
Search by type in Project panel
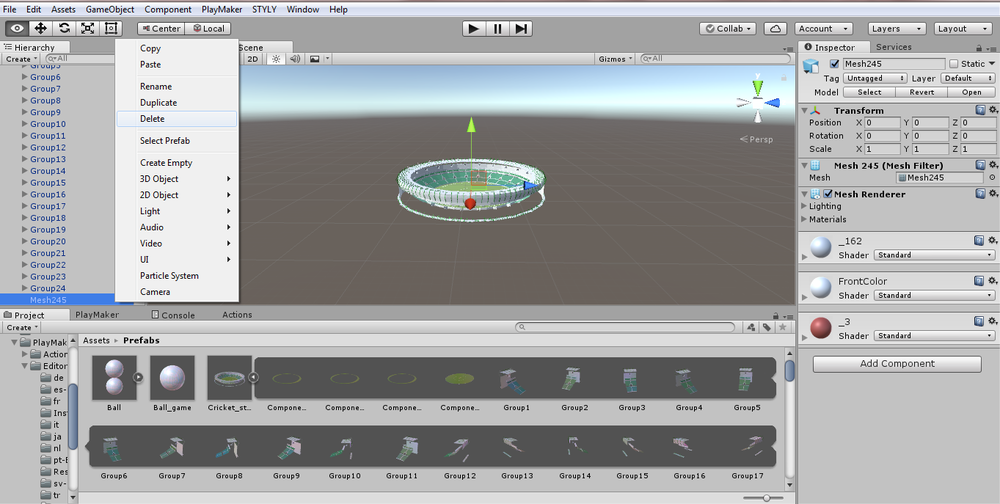751,327
